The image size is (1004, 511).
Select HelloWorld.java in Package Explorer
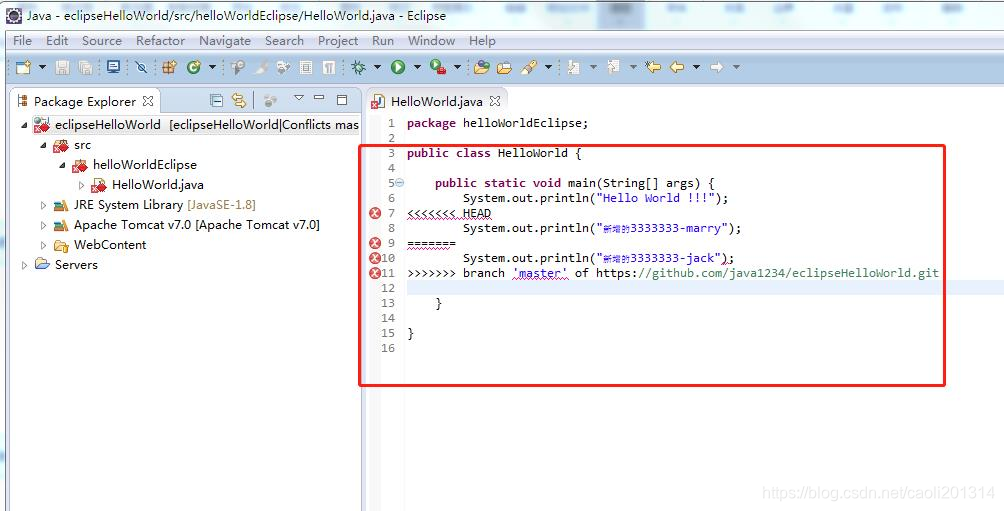[158, 185]
